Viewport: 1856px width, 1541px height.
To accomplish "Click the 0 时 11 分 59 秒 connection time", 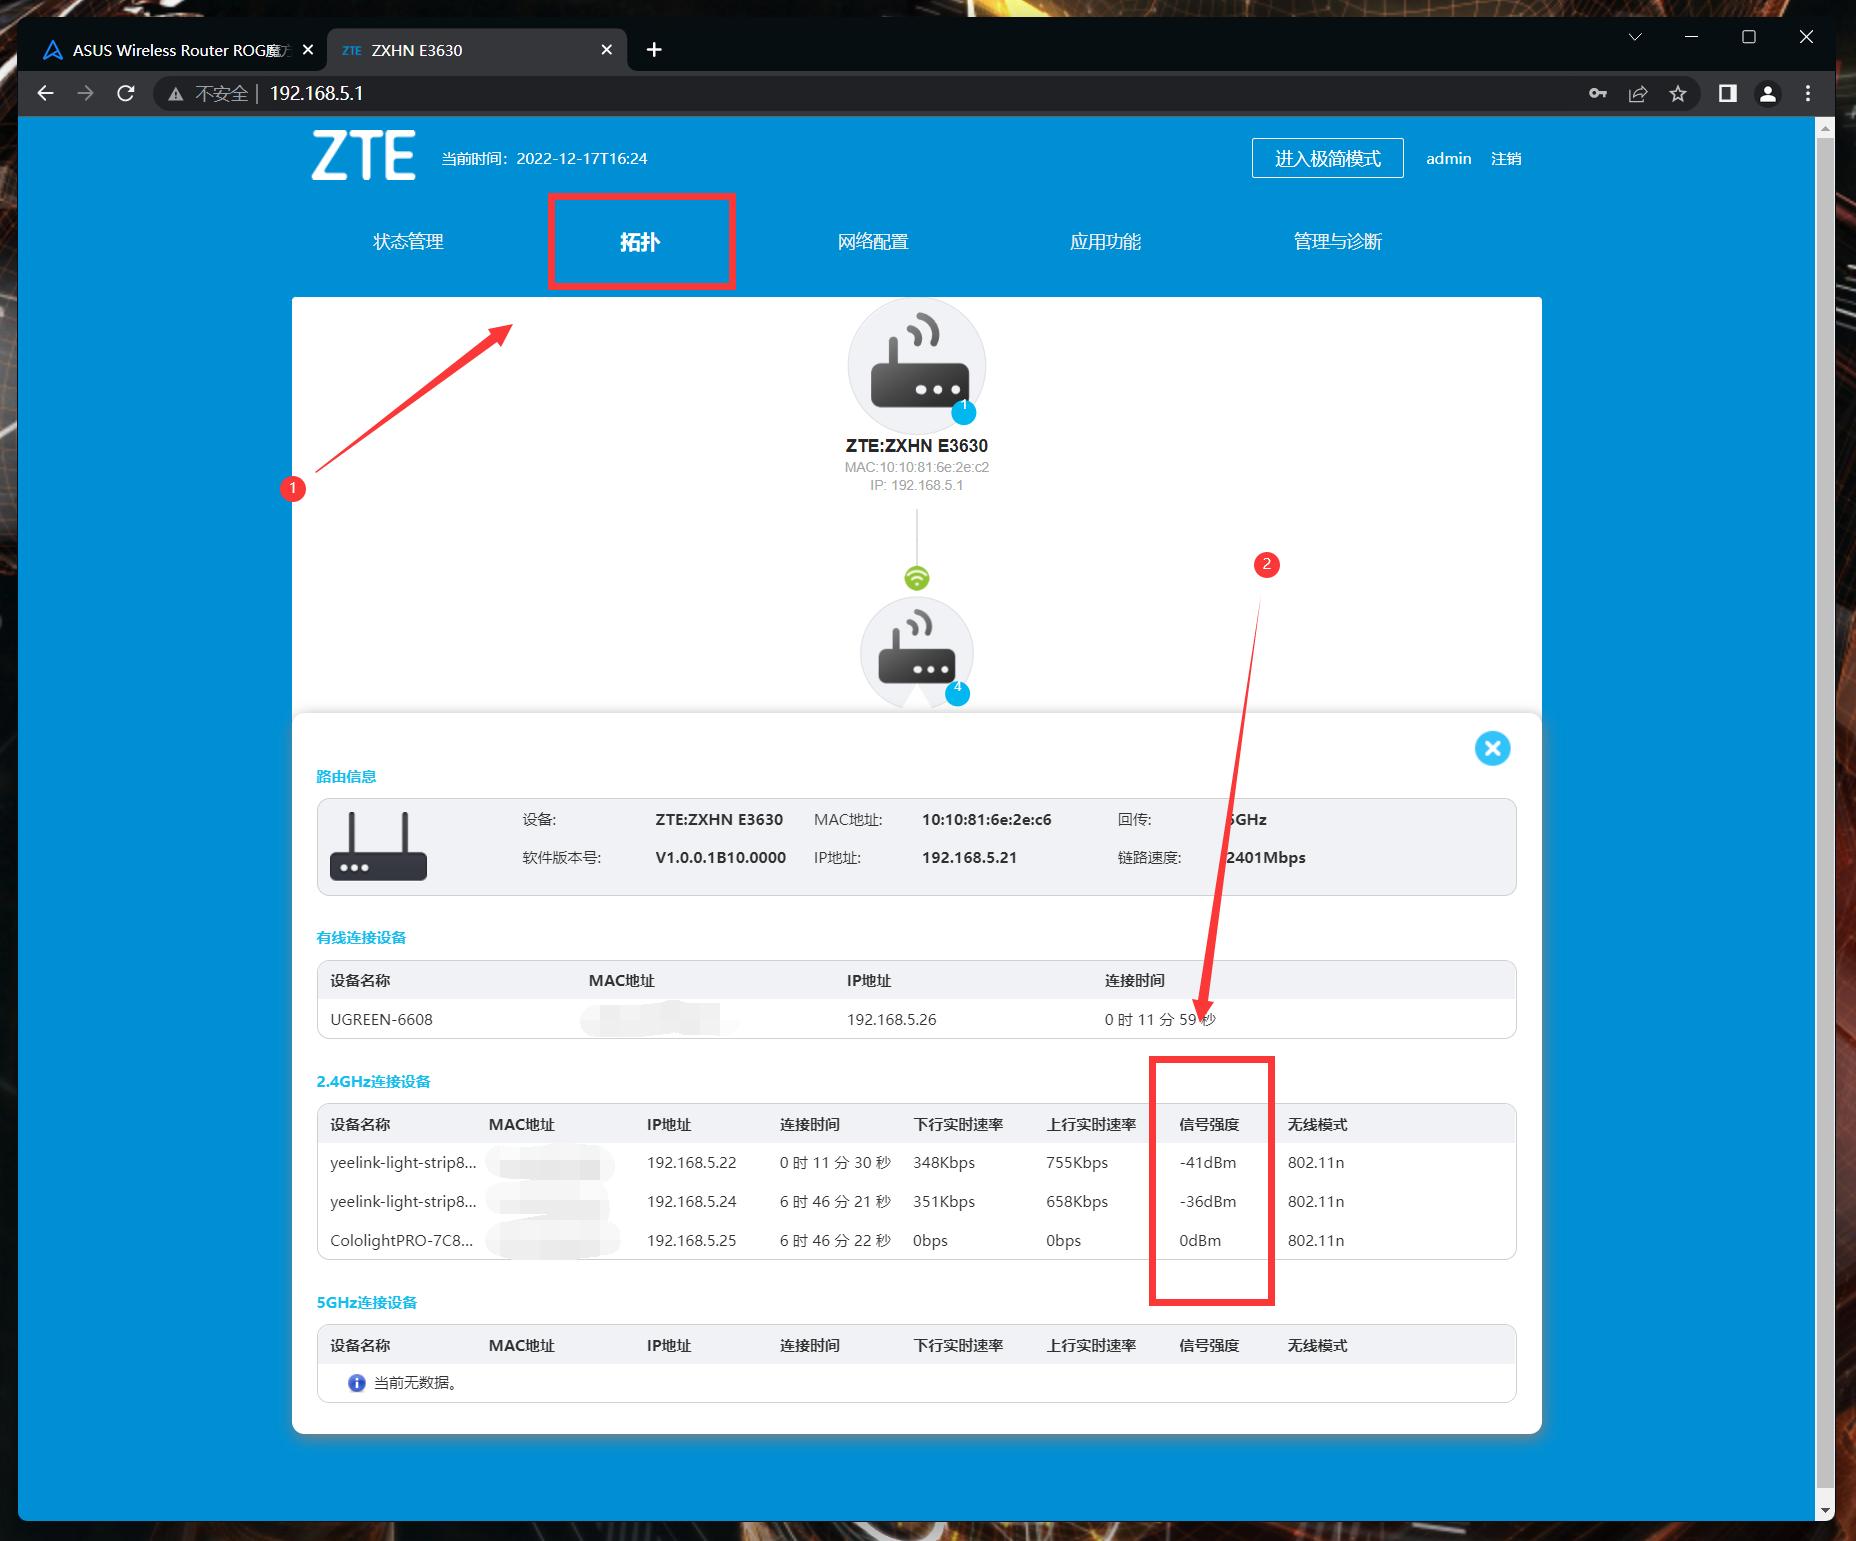I will [x=1160, y=1020].
